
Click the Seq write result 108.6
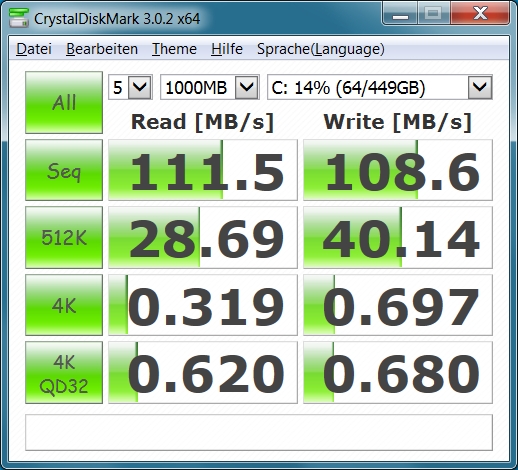(398, 170)
